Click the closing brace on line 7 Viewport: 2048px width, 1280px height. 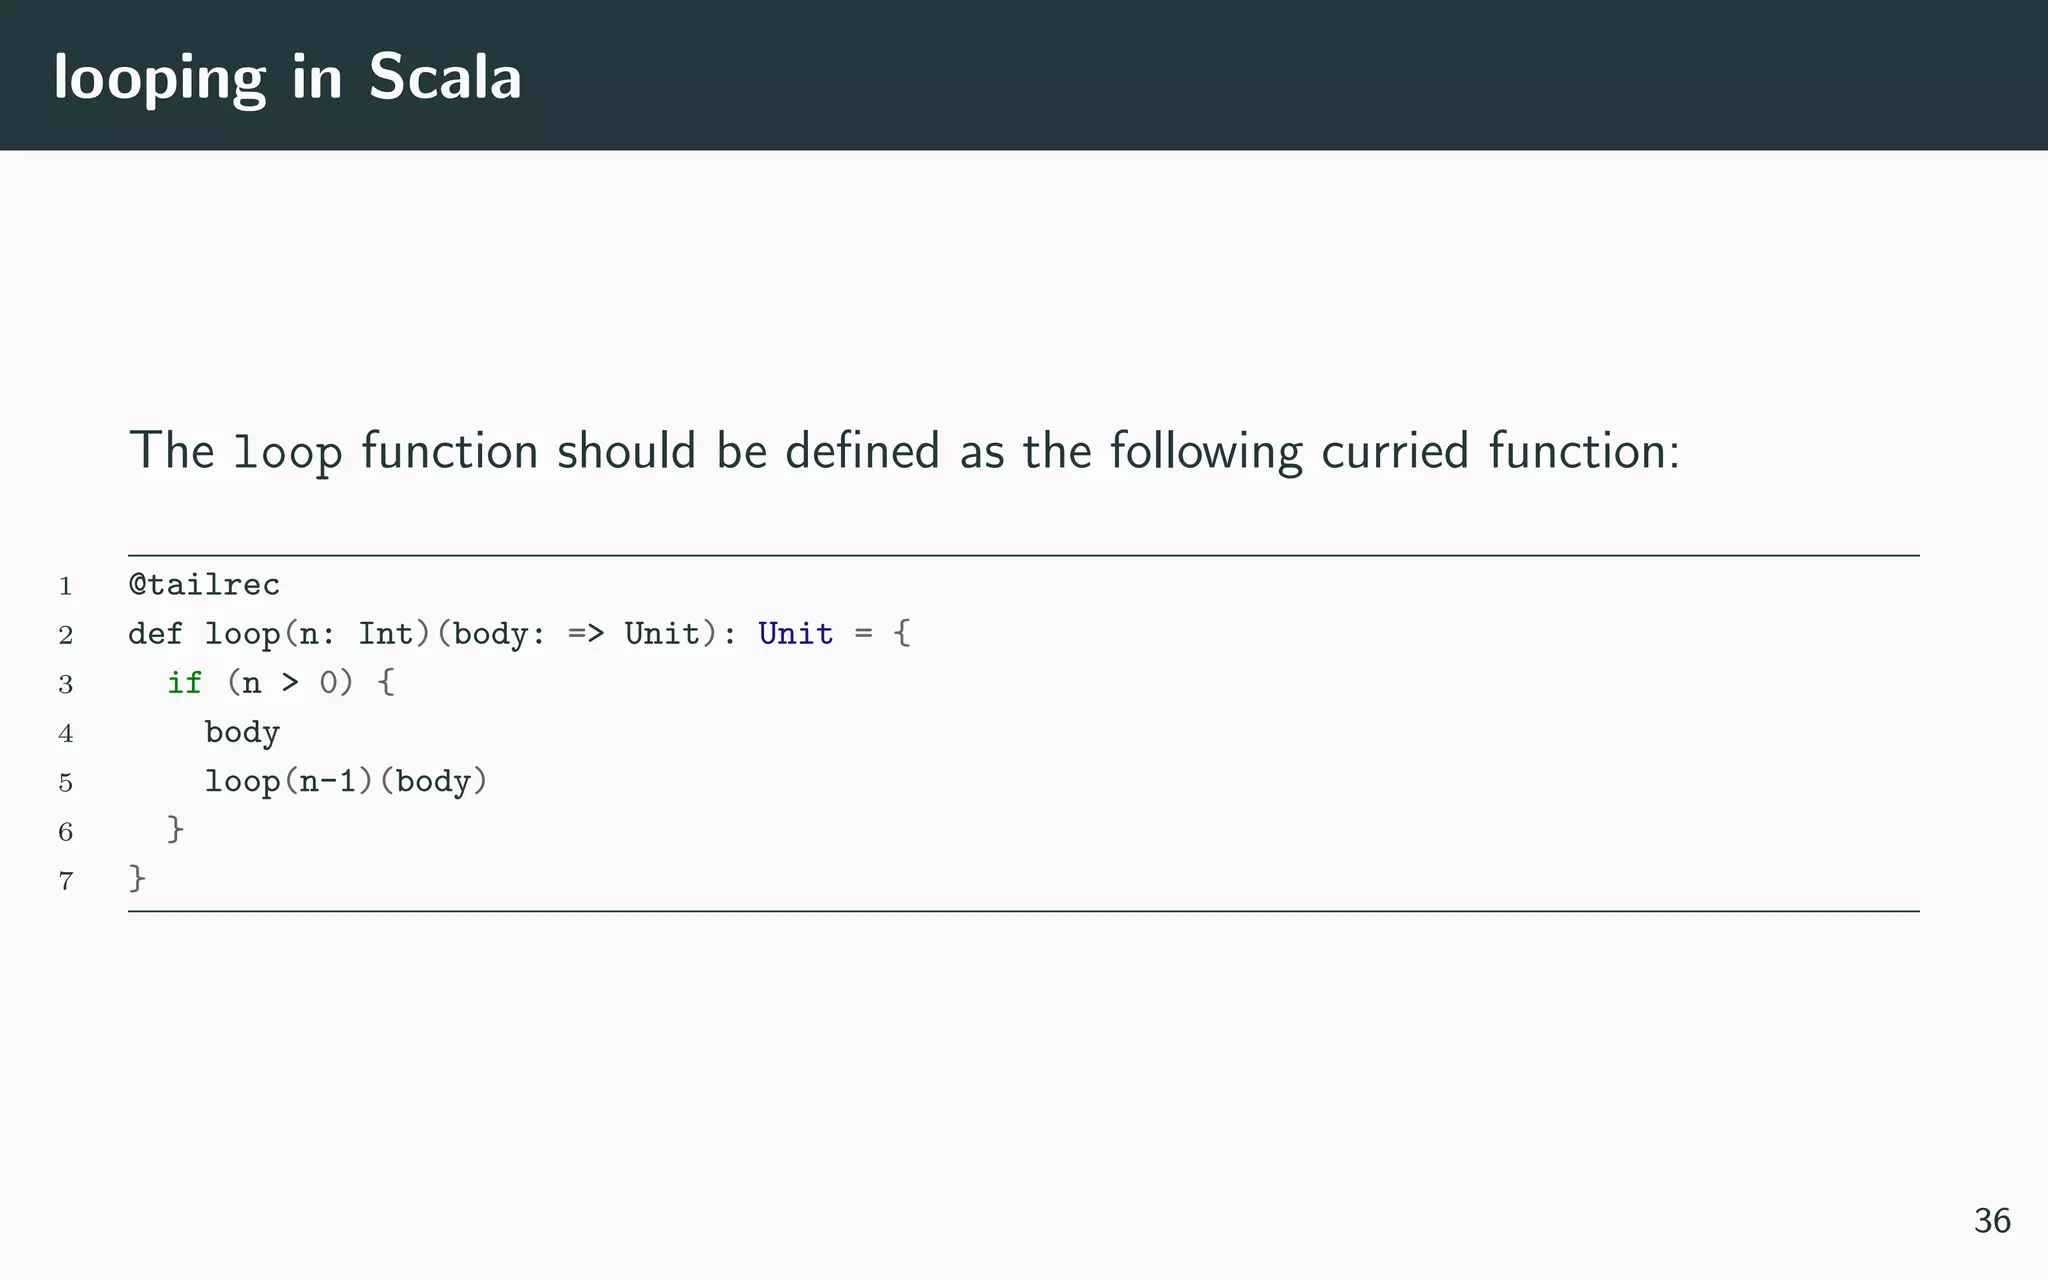(137, 879)
